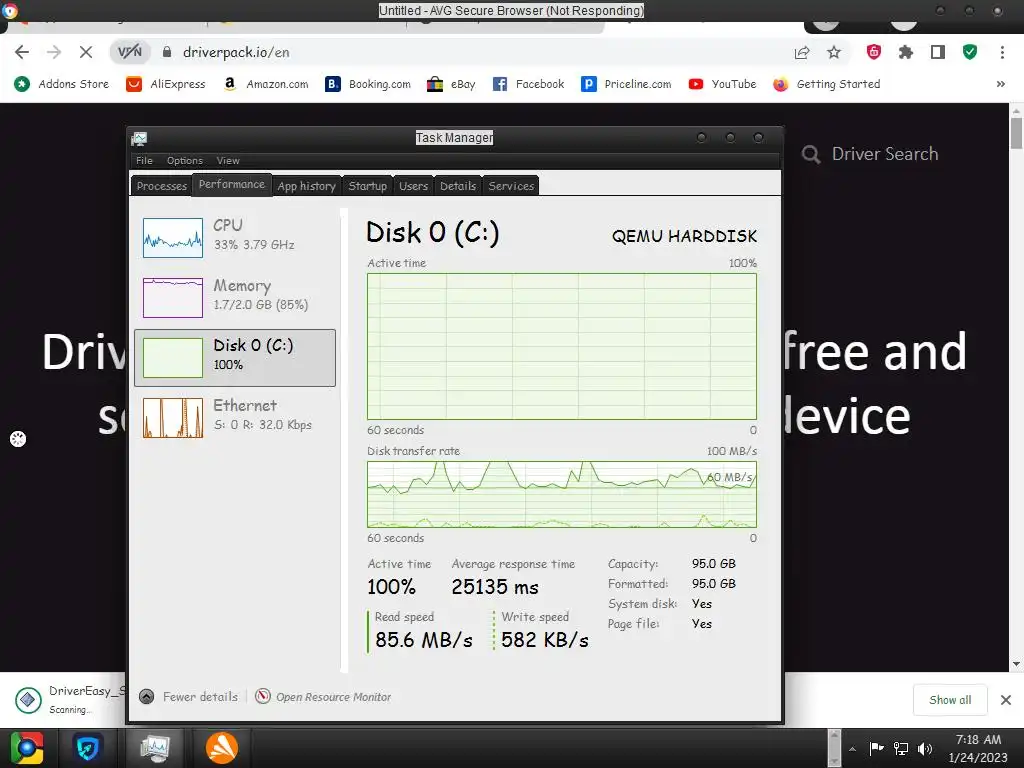Click the webpage scroll down arrow

click(1016, 664)
